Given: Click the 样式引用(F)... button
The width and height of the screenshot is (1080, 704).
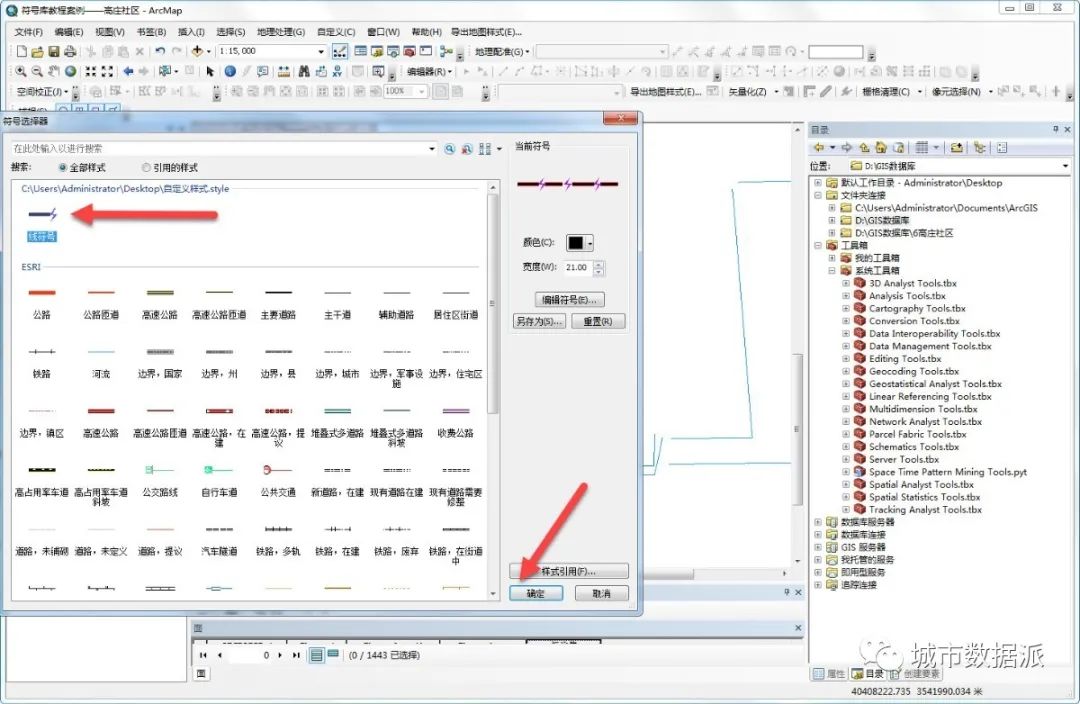Looking at the screenshot, I should 569,571.
